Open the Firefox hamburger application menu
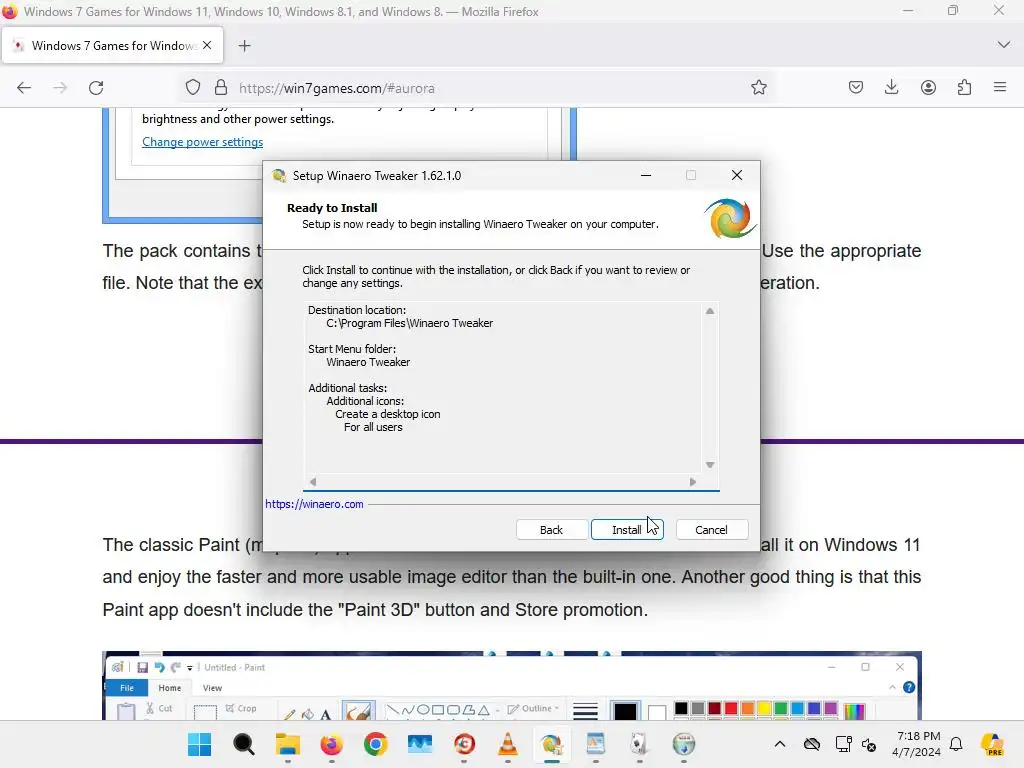Screen dimensions: 1024x768 (1000, 88)
